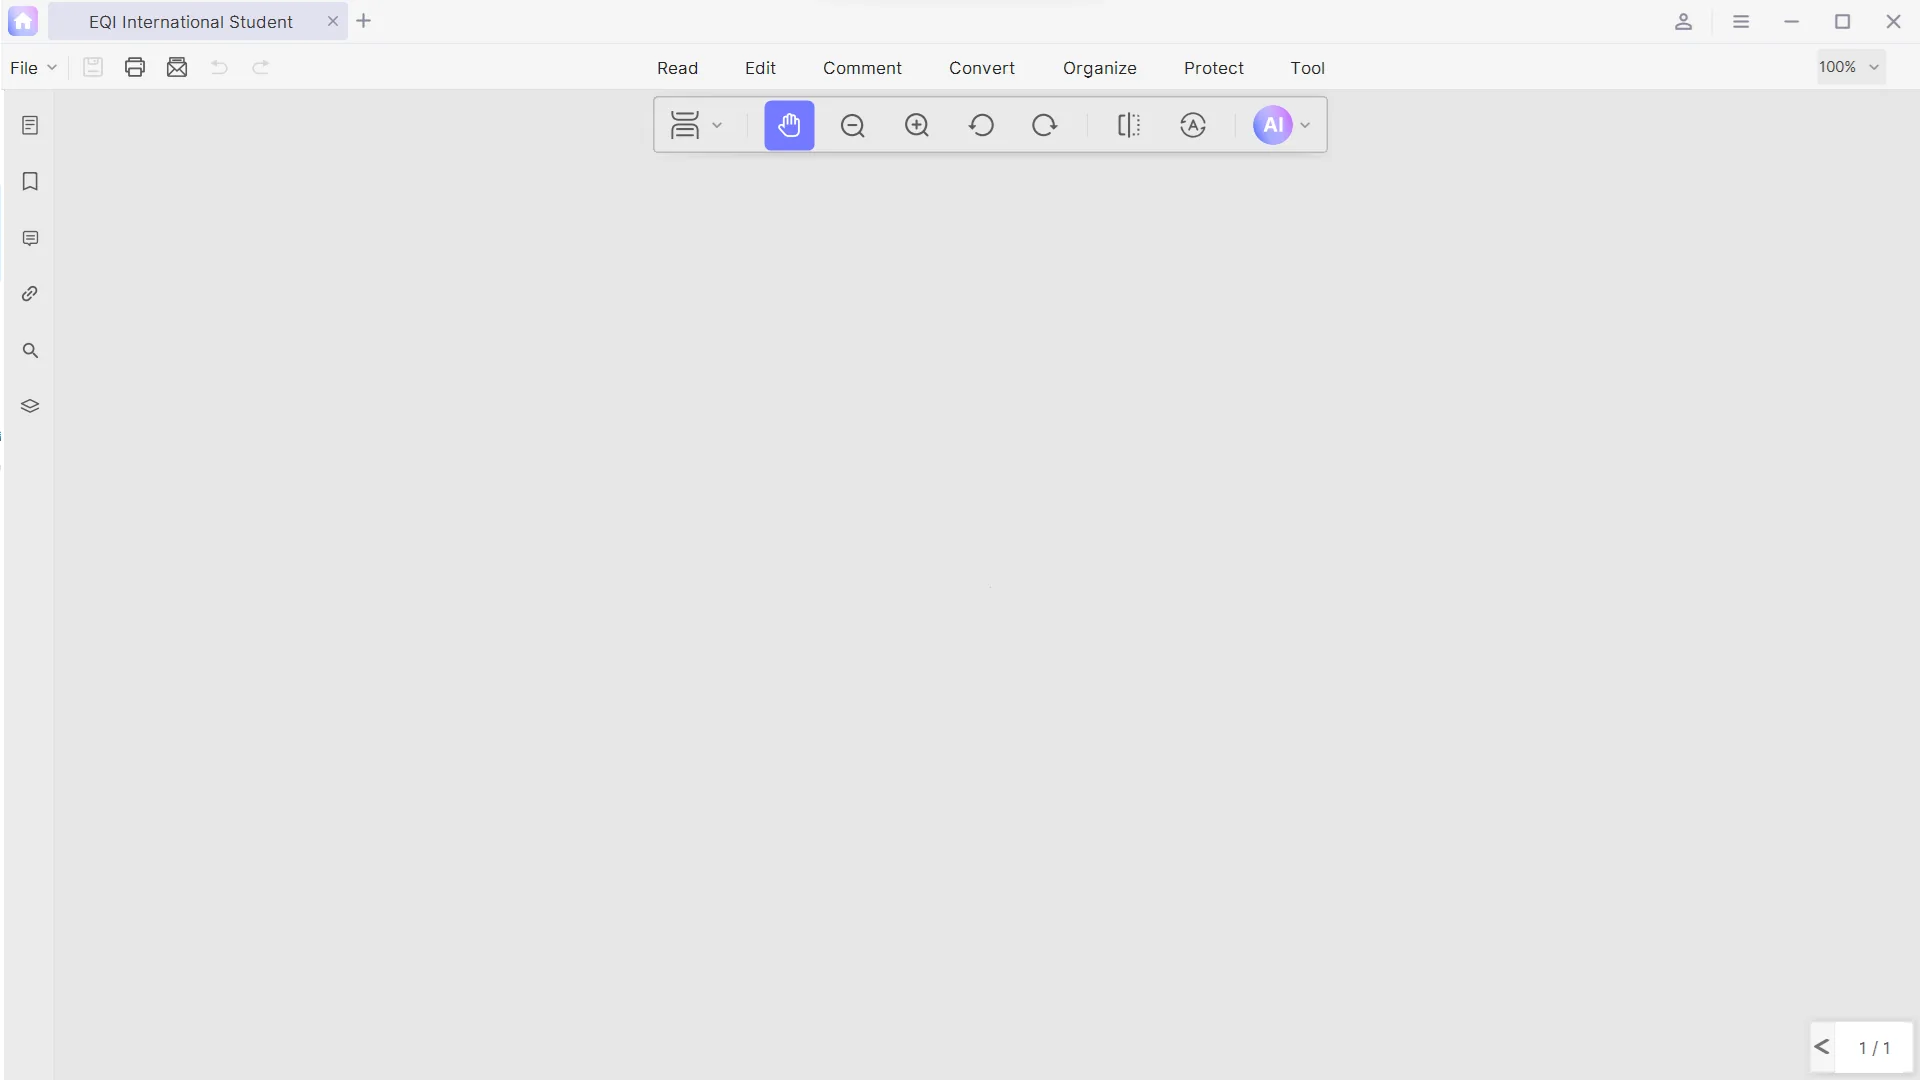The width and height of the screenshot is (1920, 1080).
Task: Expand the page layout dropdown arrow
Action: (x=717, y=126)
